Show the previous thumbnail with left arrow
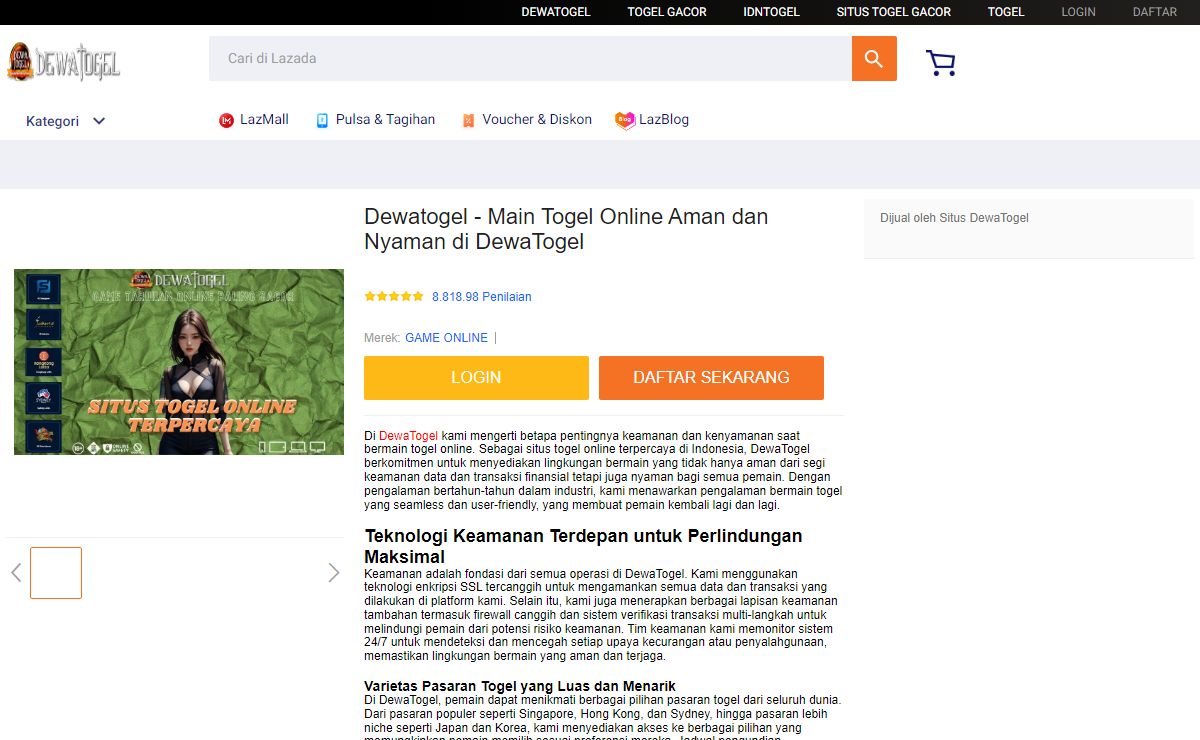The width and height of the screenshot is (1200, 740). tap(16, 573)
